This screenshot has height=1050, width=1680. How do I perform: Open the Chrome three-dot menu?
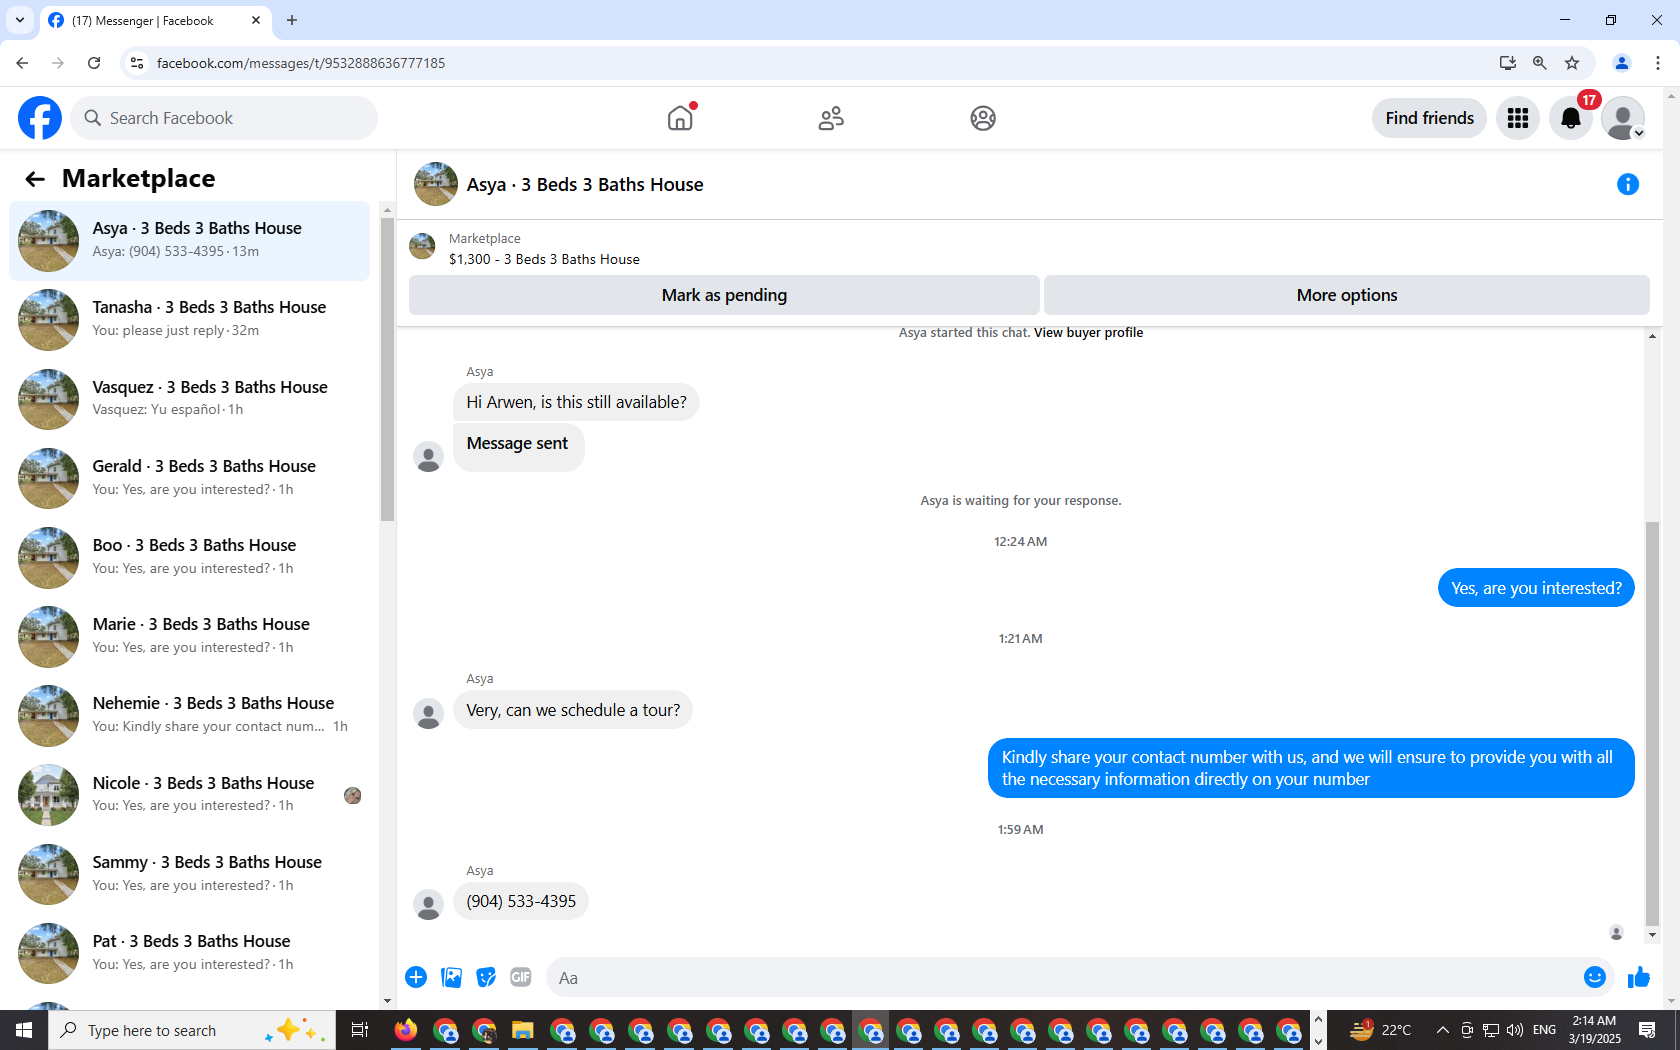point(1658,63)
